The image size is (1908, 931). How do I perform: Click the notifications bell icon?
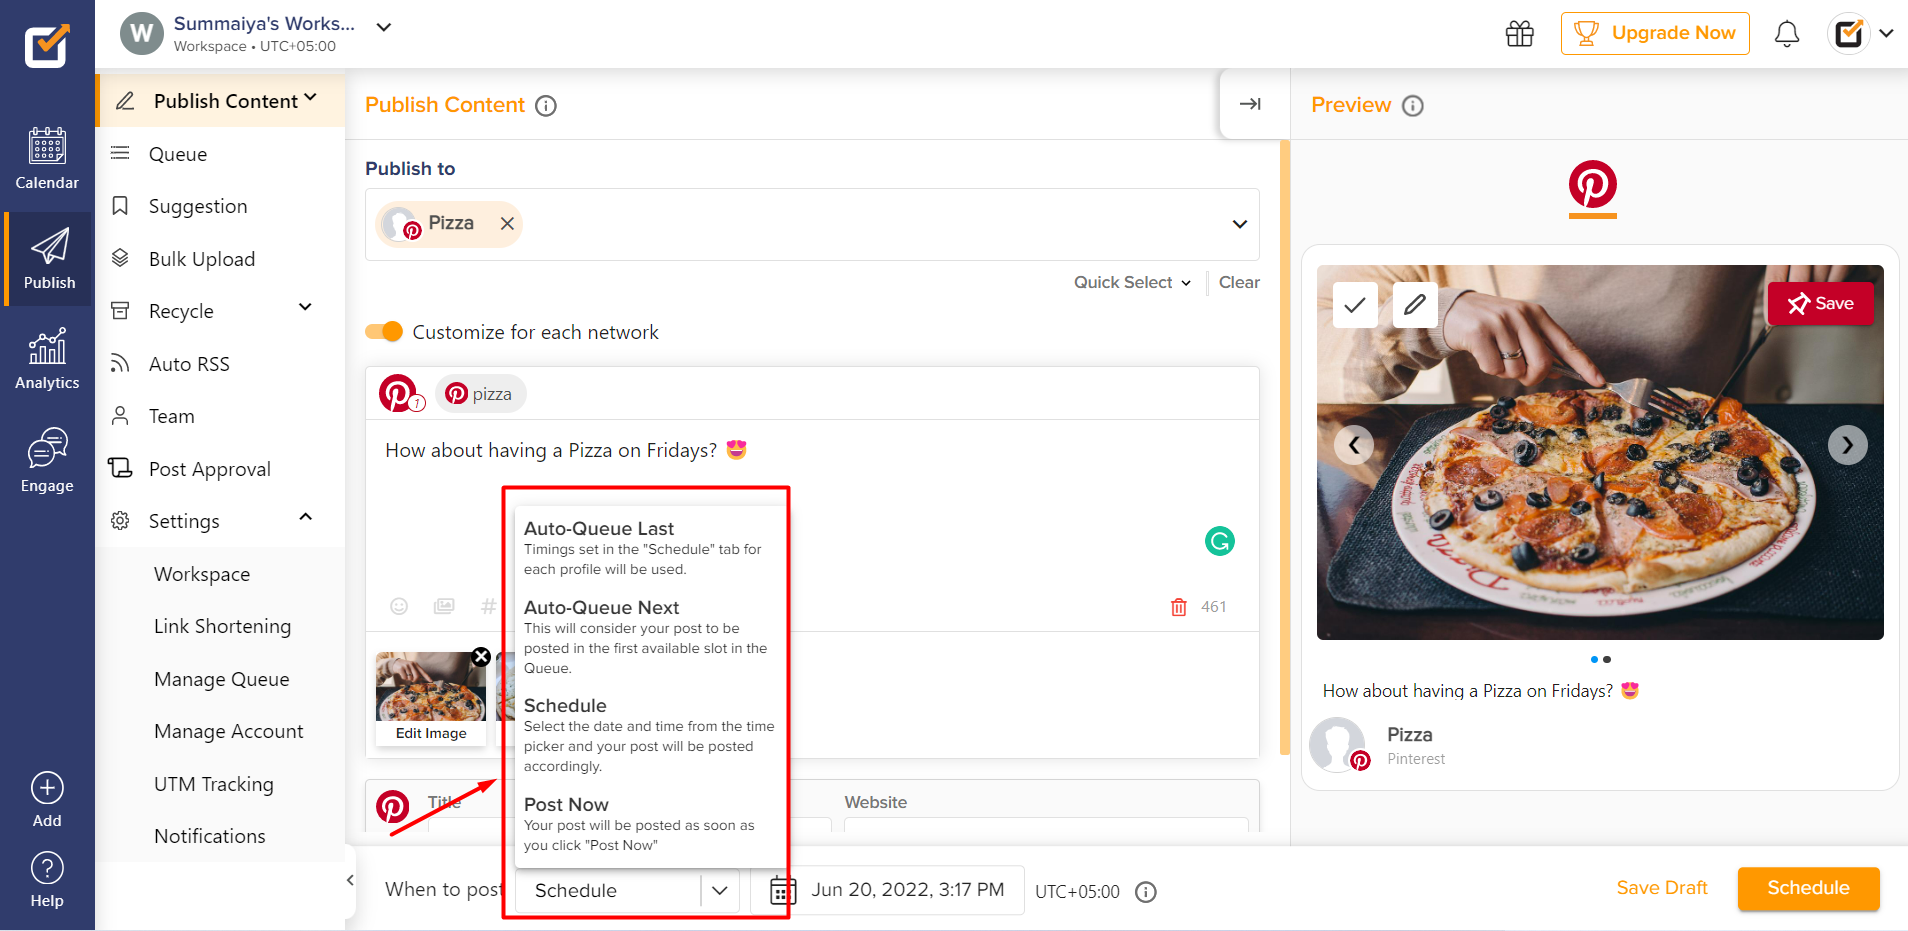[x=1788, y=33]
